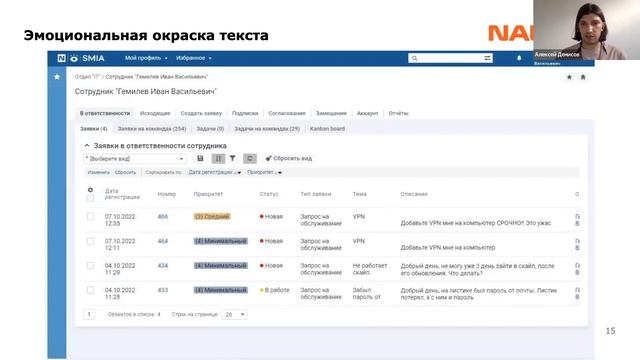Select checkbox for request 464

click(90, 241)
